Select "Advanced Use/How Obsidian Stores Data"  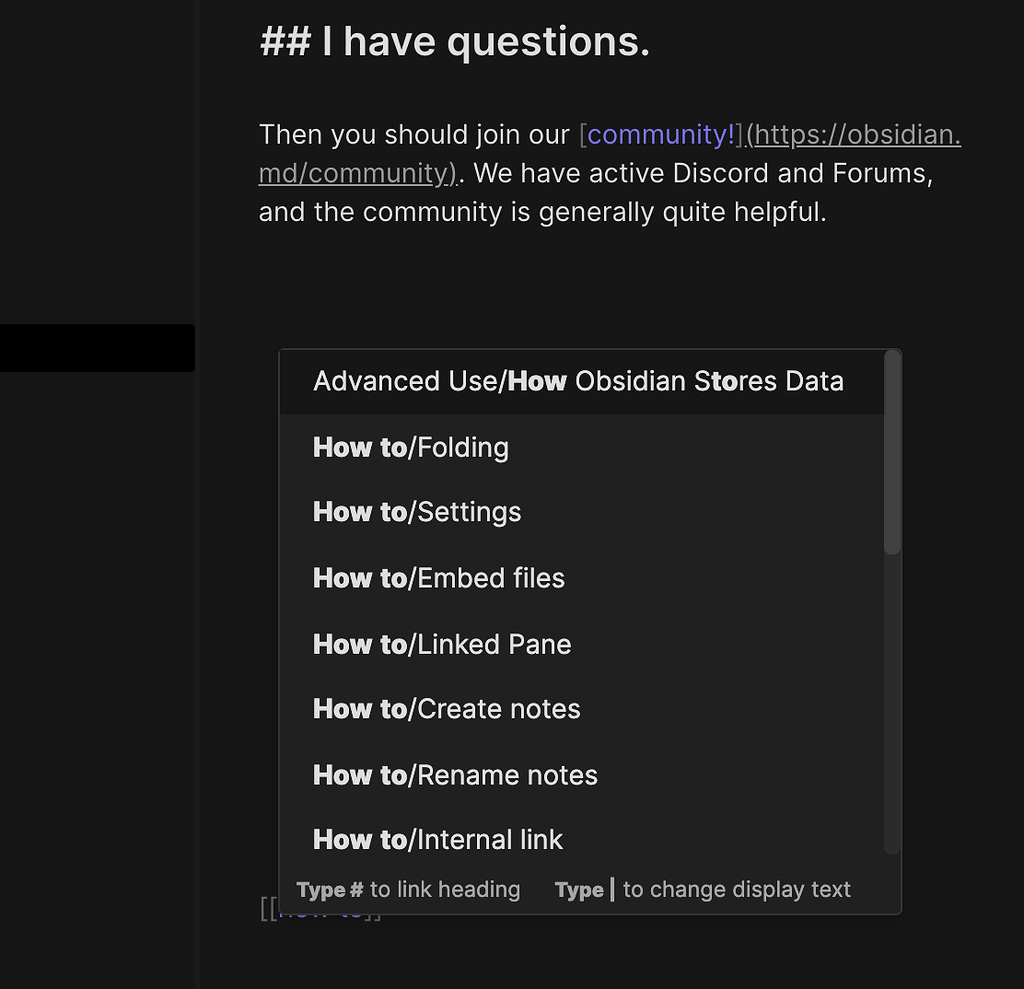tap(578, 381)
